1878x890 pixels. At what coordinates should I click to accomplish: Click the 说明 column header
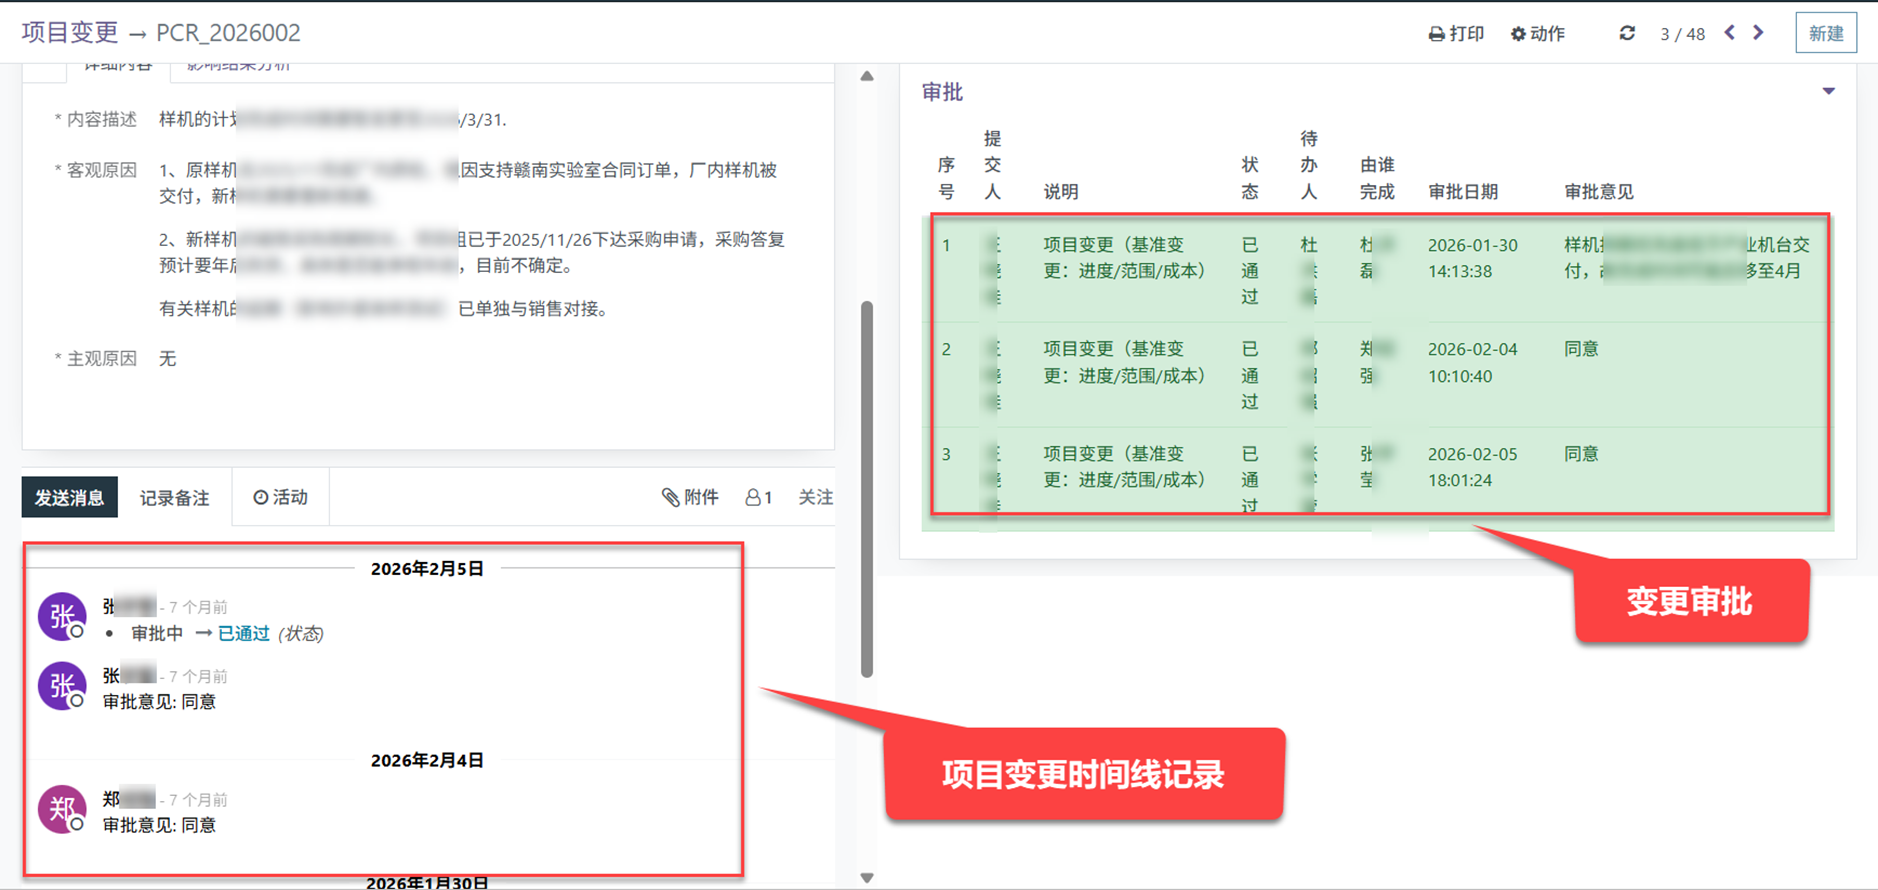(1061, 191)
